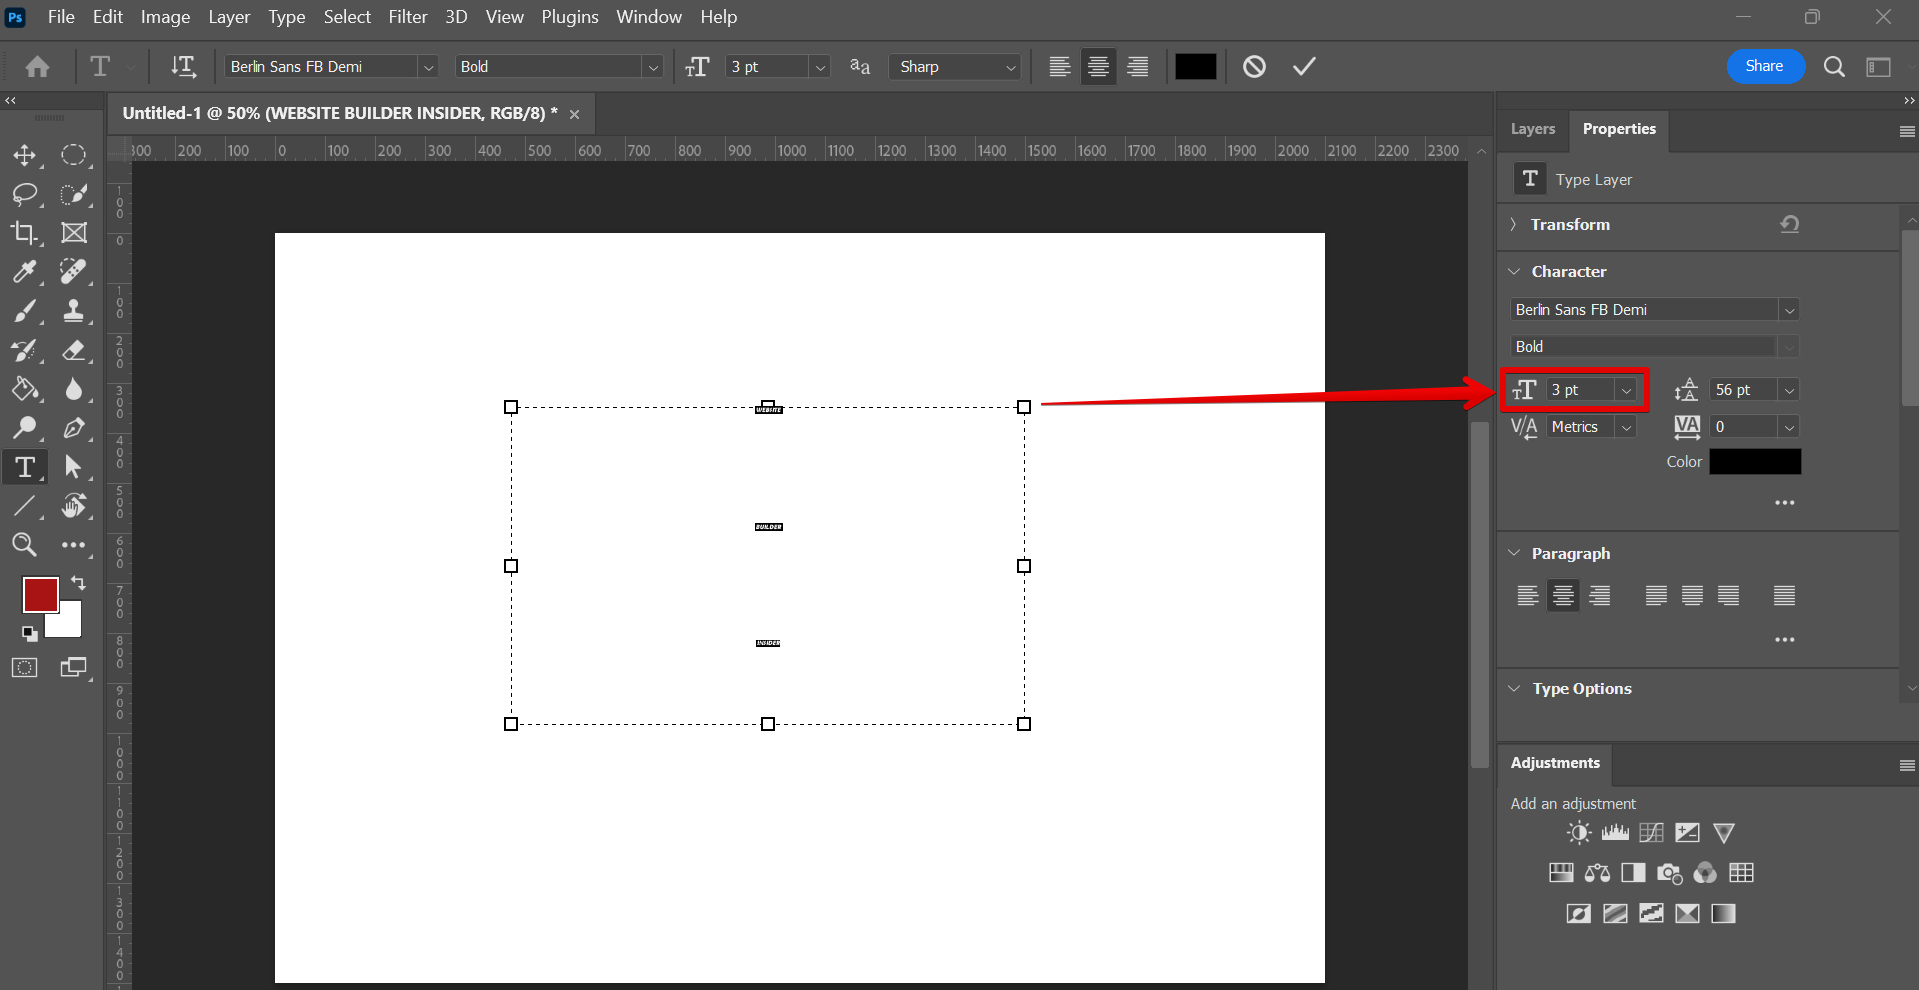
Task: Click the Share button
Action: (1764, 66)
